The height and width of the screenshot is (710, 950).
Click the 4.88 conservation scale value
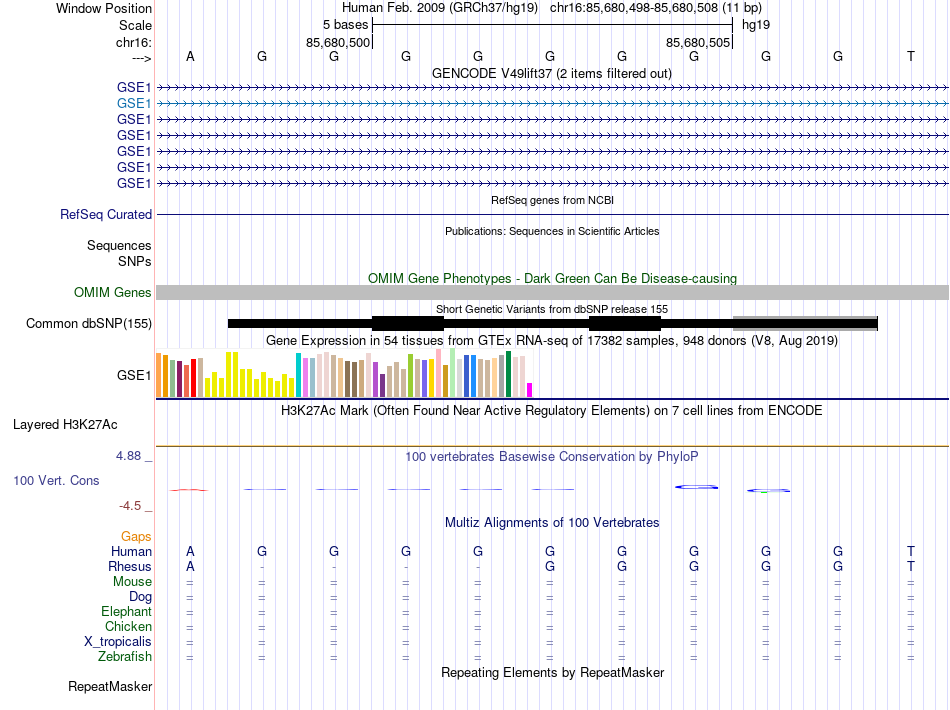point(128,456)
